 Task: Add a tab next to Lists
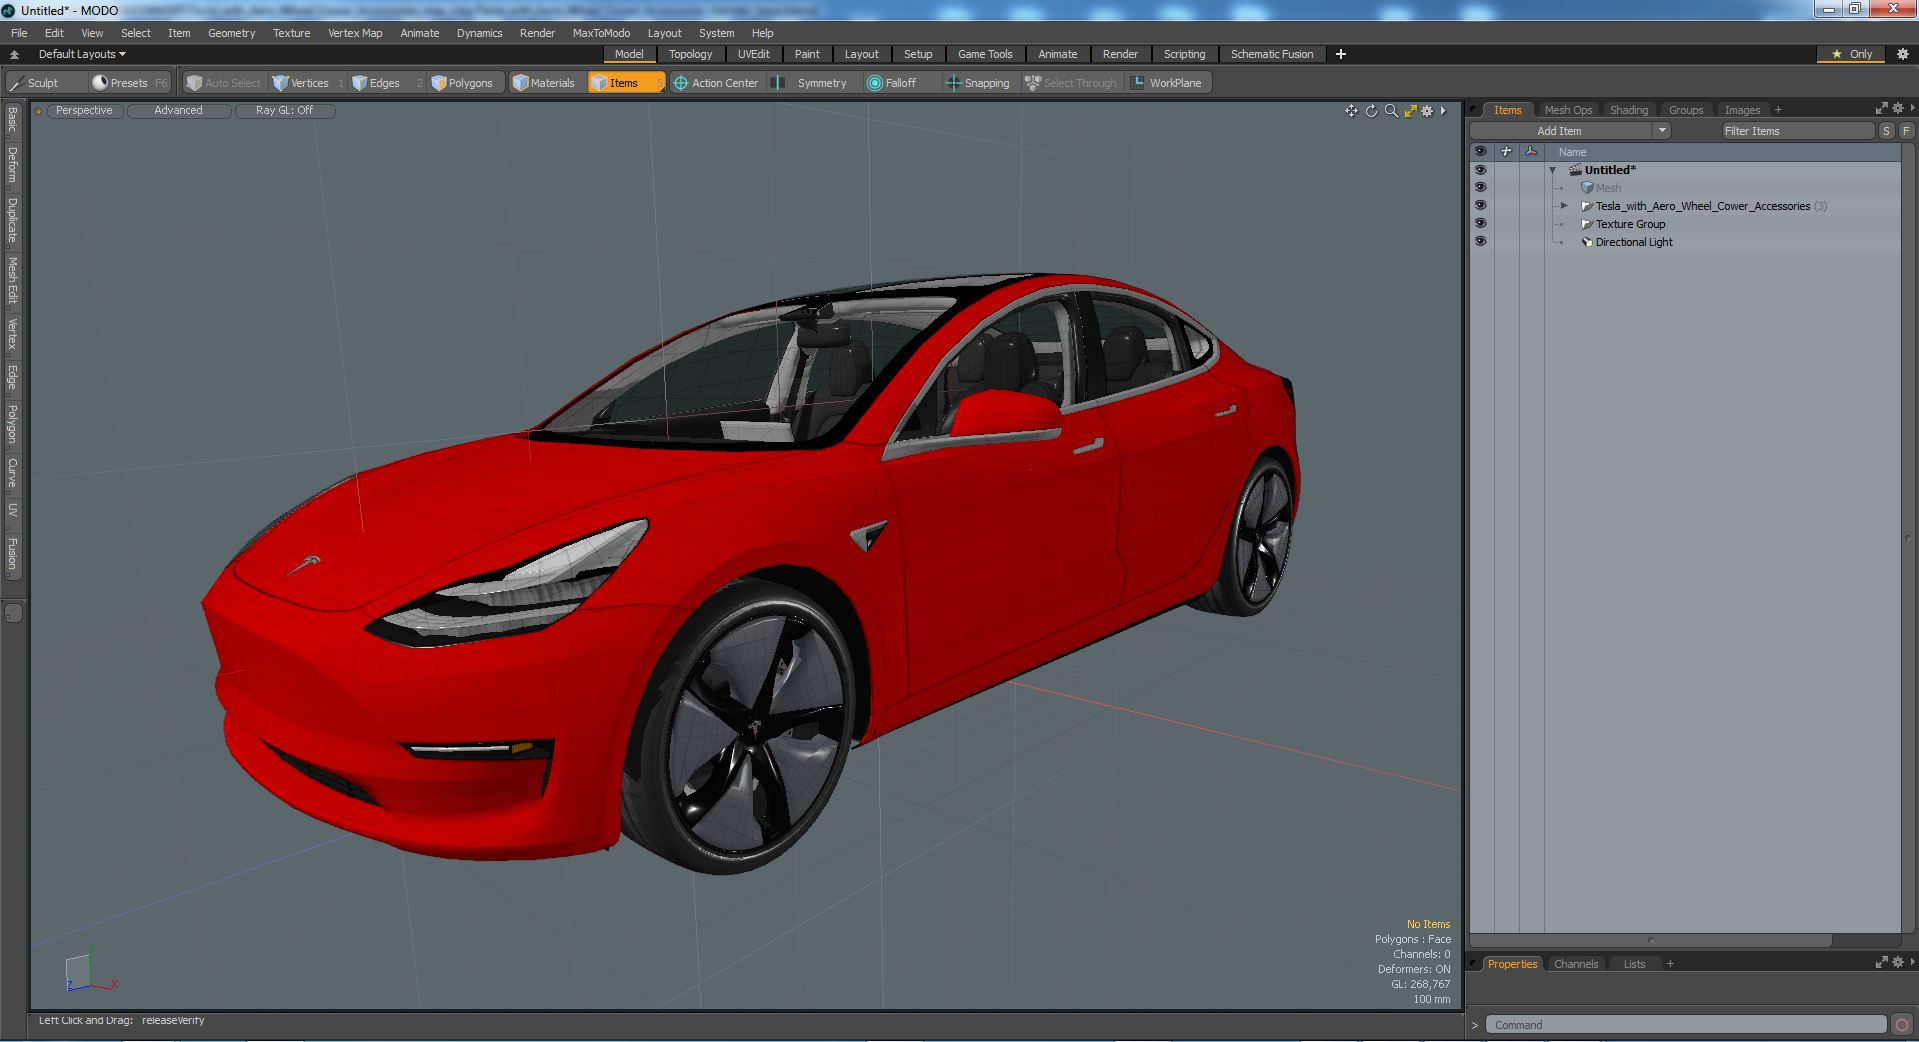pyautogui.click(x=1670, y=964)
